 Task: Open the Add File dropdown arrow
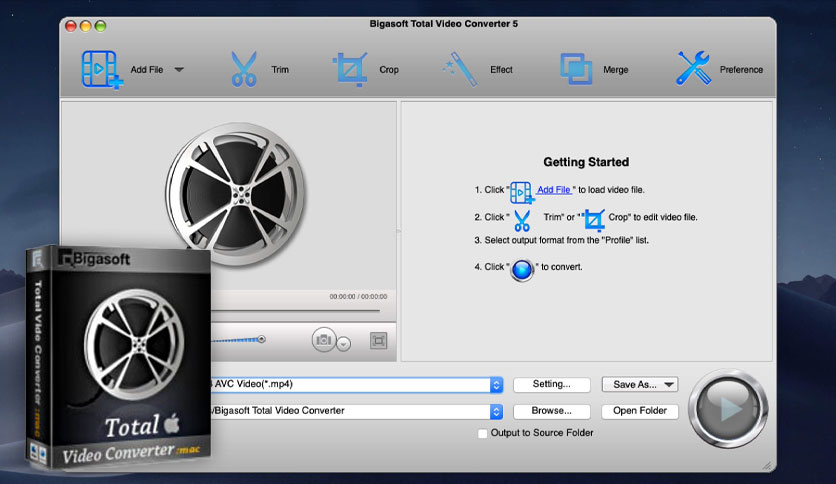point(179,70)
